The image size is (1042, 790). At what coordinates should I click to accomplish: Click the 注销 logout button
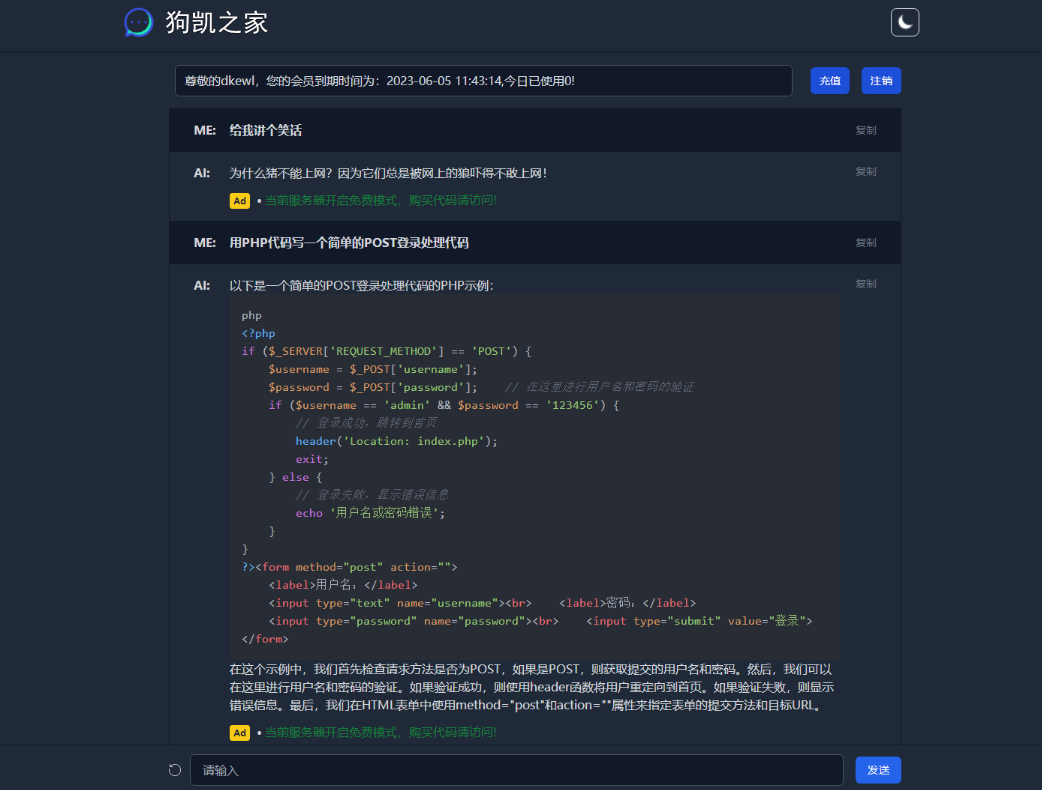click(x=881, y=80)
